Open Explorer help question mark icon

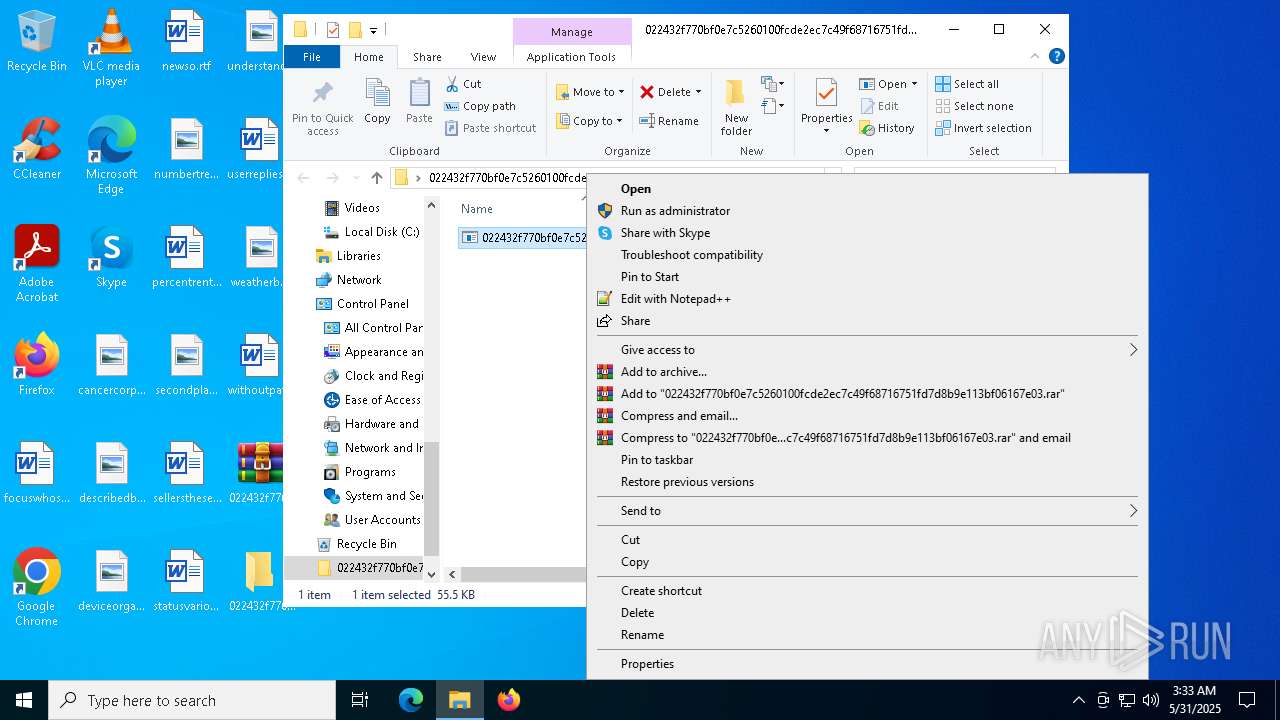click(1057, 57)
